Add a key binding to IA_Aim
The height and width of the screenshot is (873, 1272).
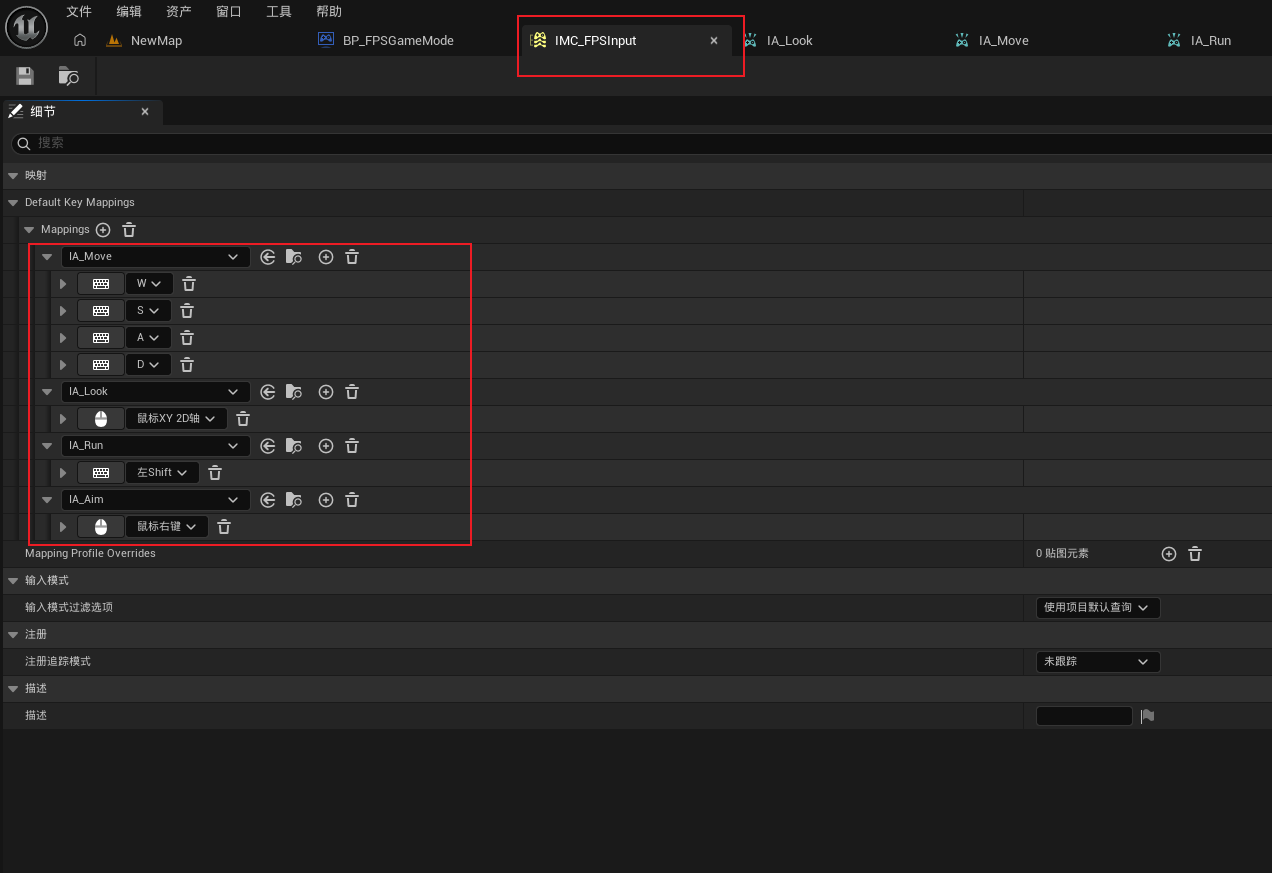click(326, 500)
